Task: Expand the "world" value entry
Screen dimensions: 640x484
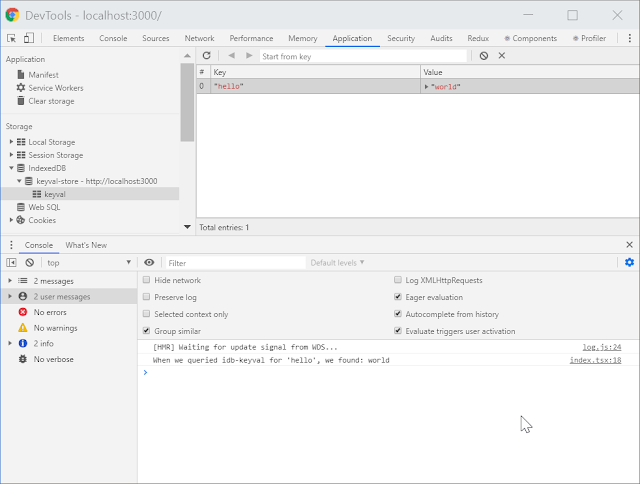Action: click(426, 87)
